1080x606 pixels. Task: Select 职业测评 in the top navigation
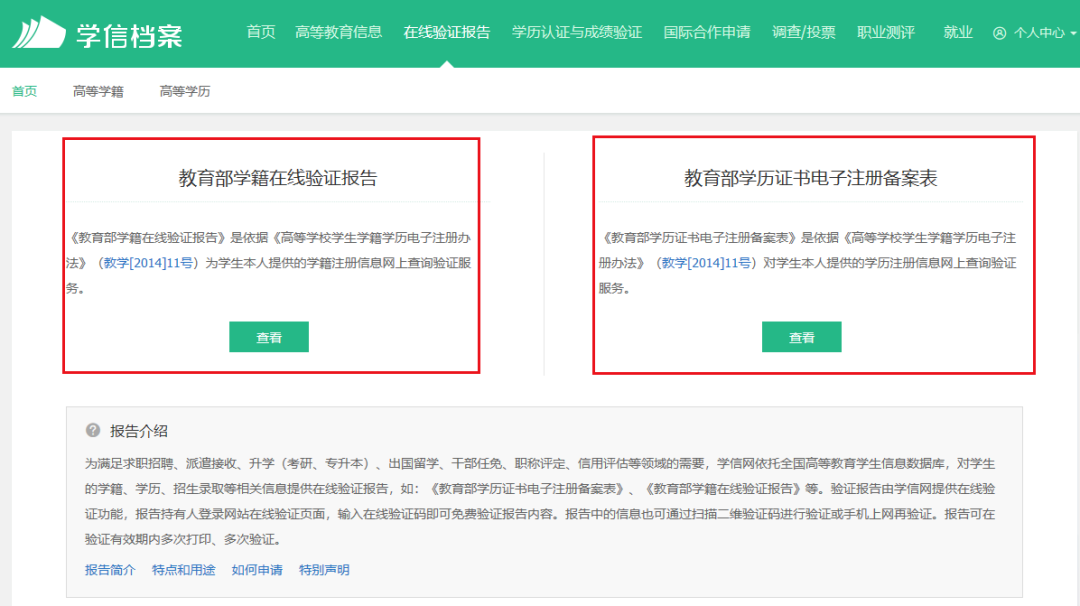tap(886, 32)
